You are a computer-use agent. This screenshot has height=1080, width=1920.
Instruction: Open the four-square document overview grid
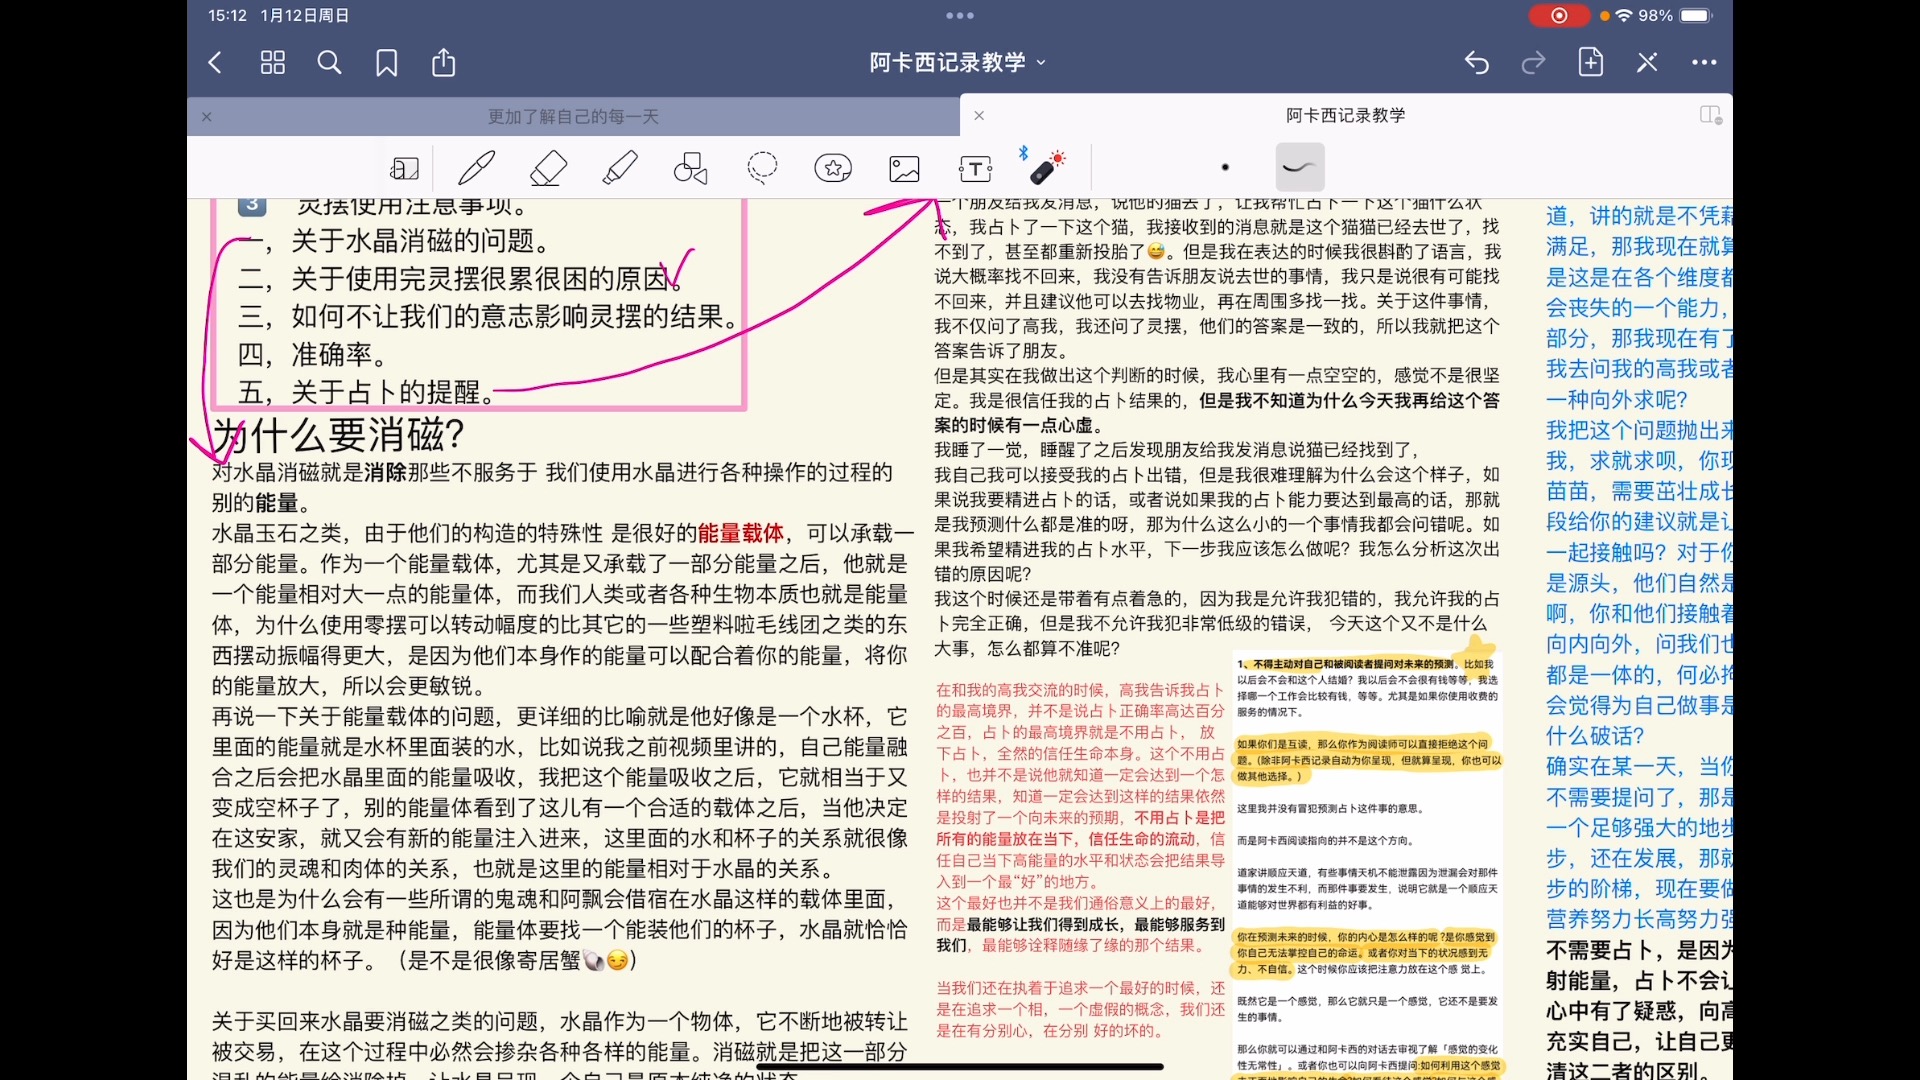point(271,62)
